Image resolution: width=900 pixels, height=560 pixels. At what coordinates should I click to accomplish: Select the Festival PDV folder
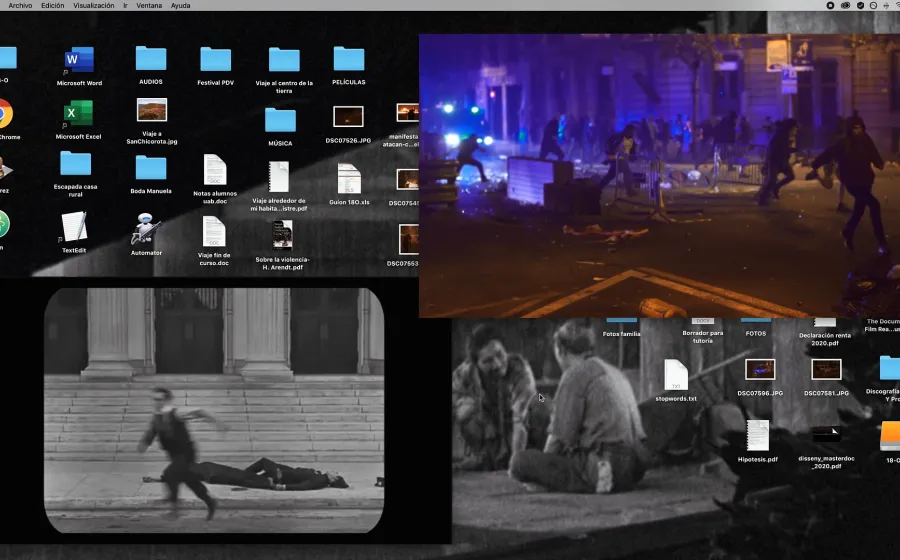coord(216,59)
